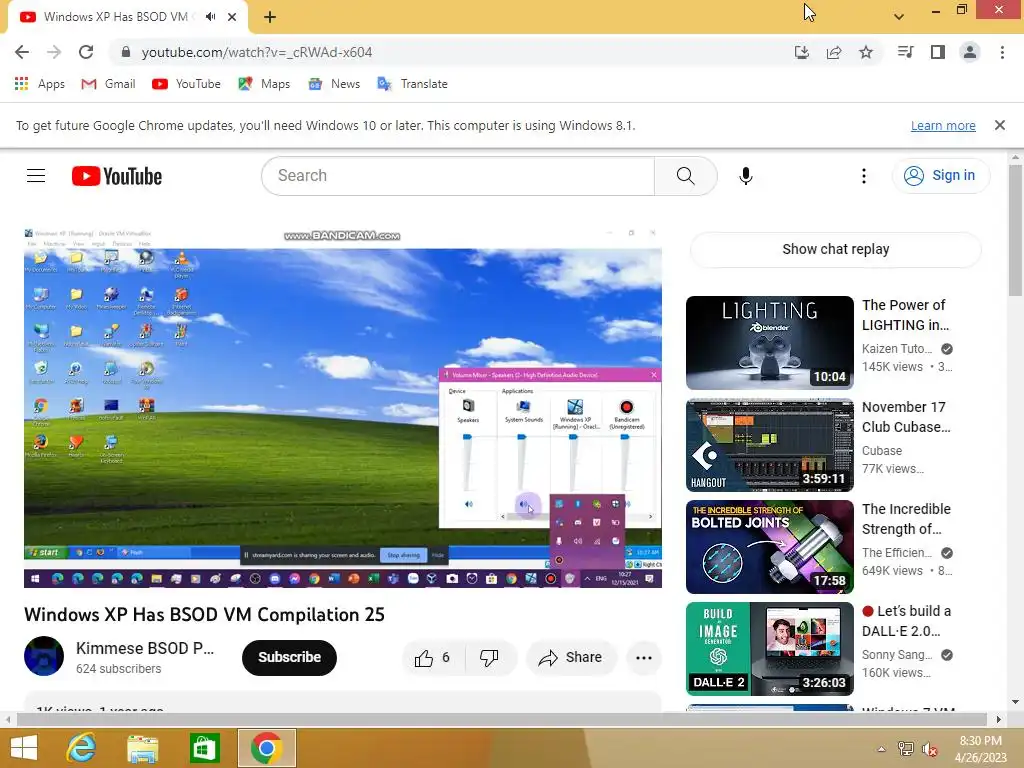Click the vertical page scrollbar
The height and width of the screenshot is (768, 1024).
tap(1016, 229)
